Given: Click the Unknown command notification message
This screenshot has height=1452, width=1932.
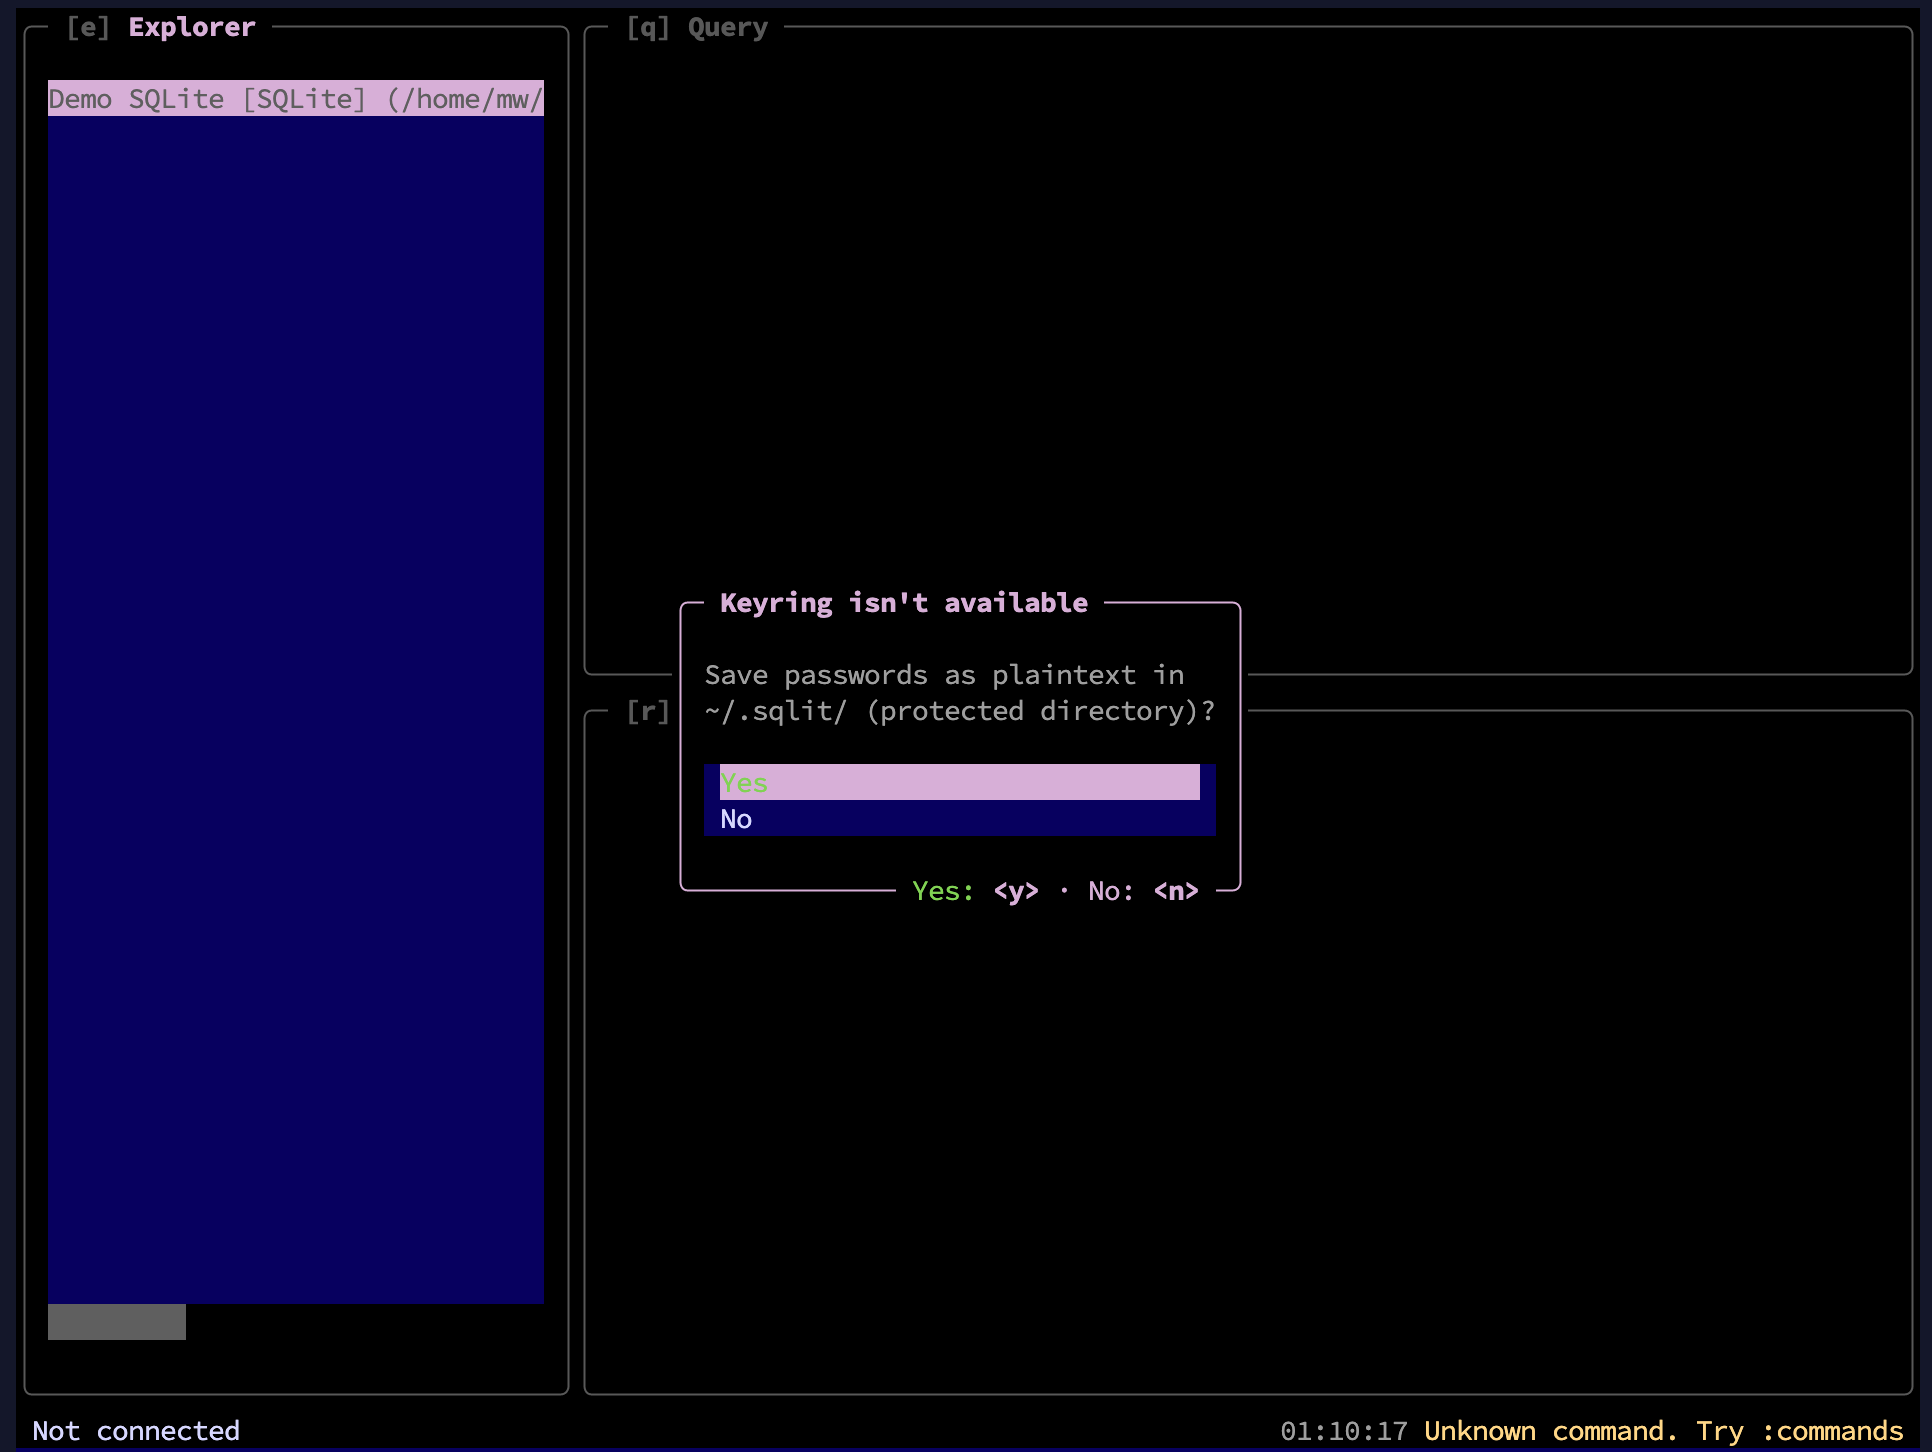Looking at the screenshot, I should click(1663, 1431).
